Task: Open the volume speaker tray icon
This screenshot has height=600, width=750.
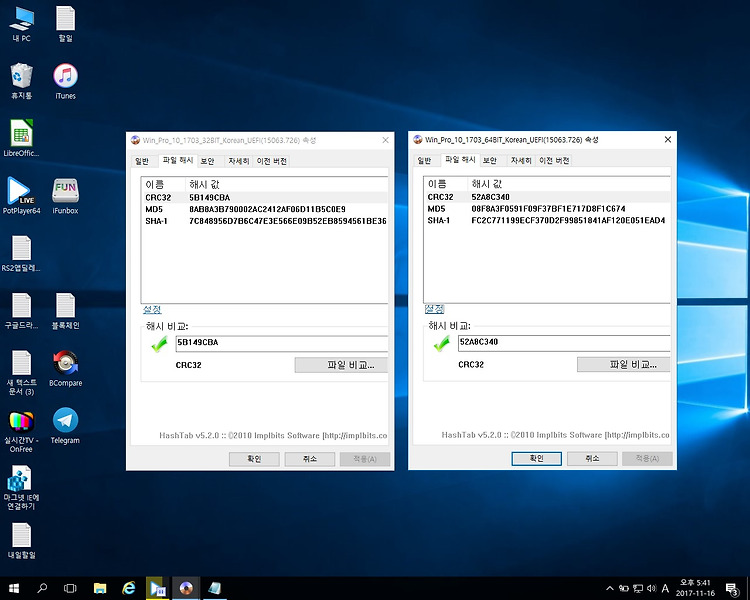Action: tap(651, 588)
